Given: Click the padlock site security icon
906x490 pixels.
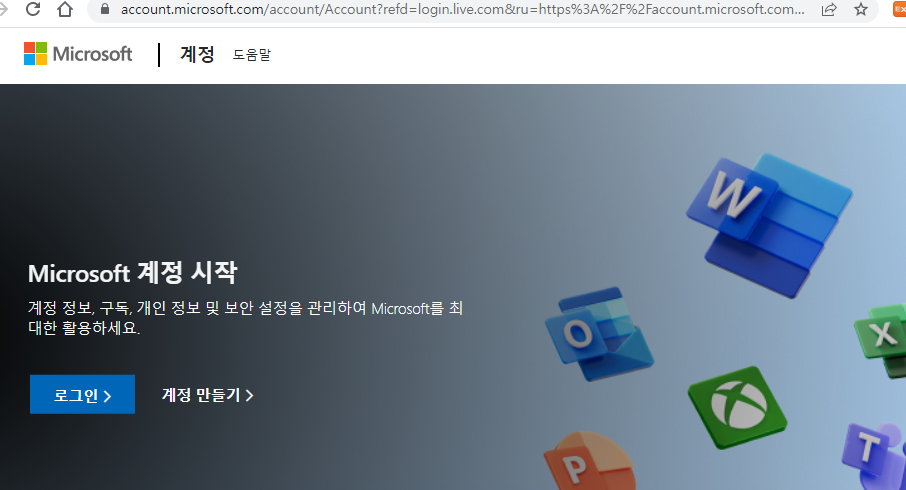Looking at the screenshot, I should [x=105, y=9].
